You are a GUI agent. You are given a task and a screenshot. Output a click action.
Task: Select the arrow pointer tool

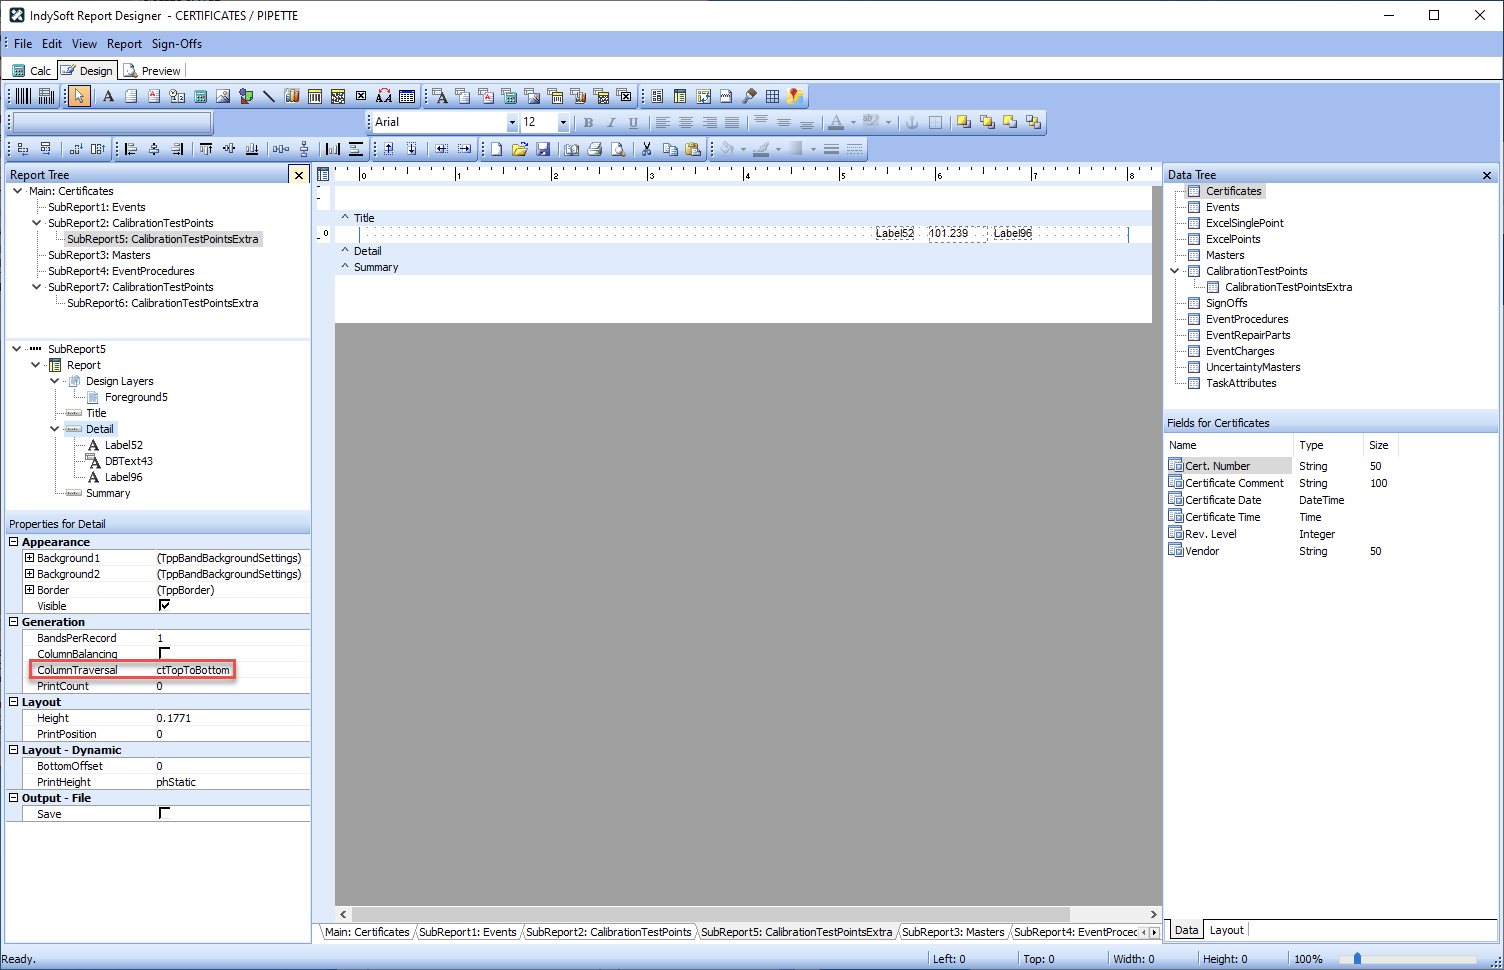pyautogui.click(x=79, y=96)
